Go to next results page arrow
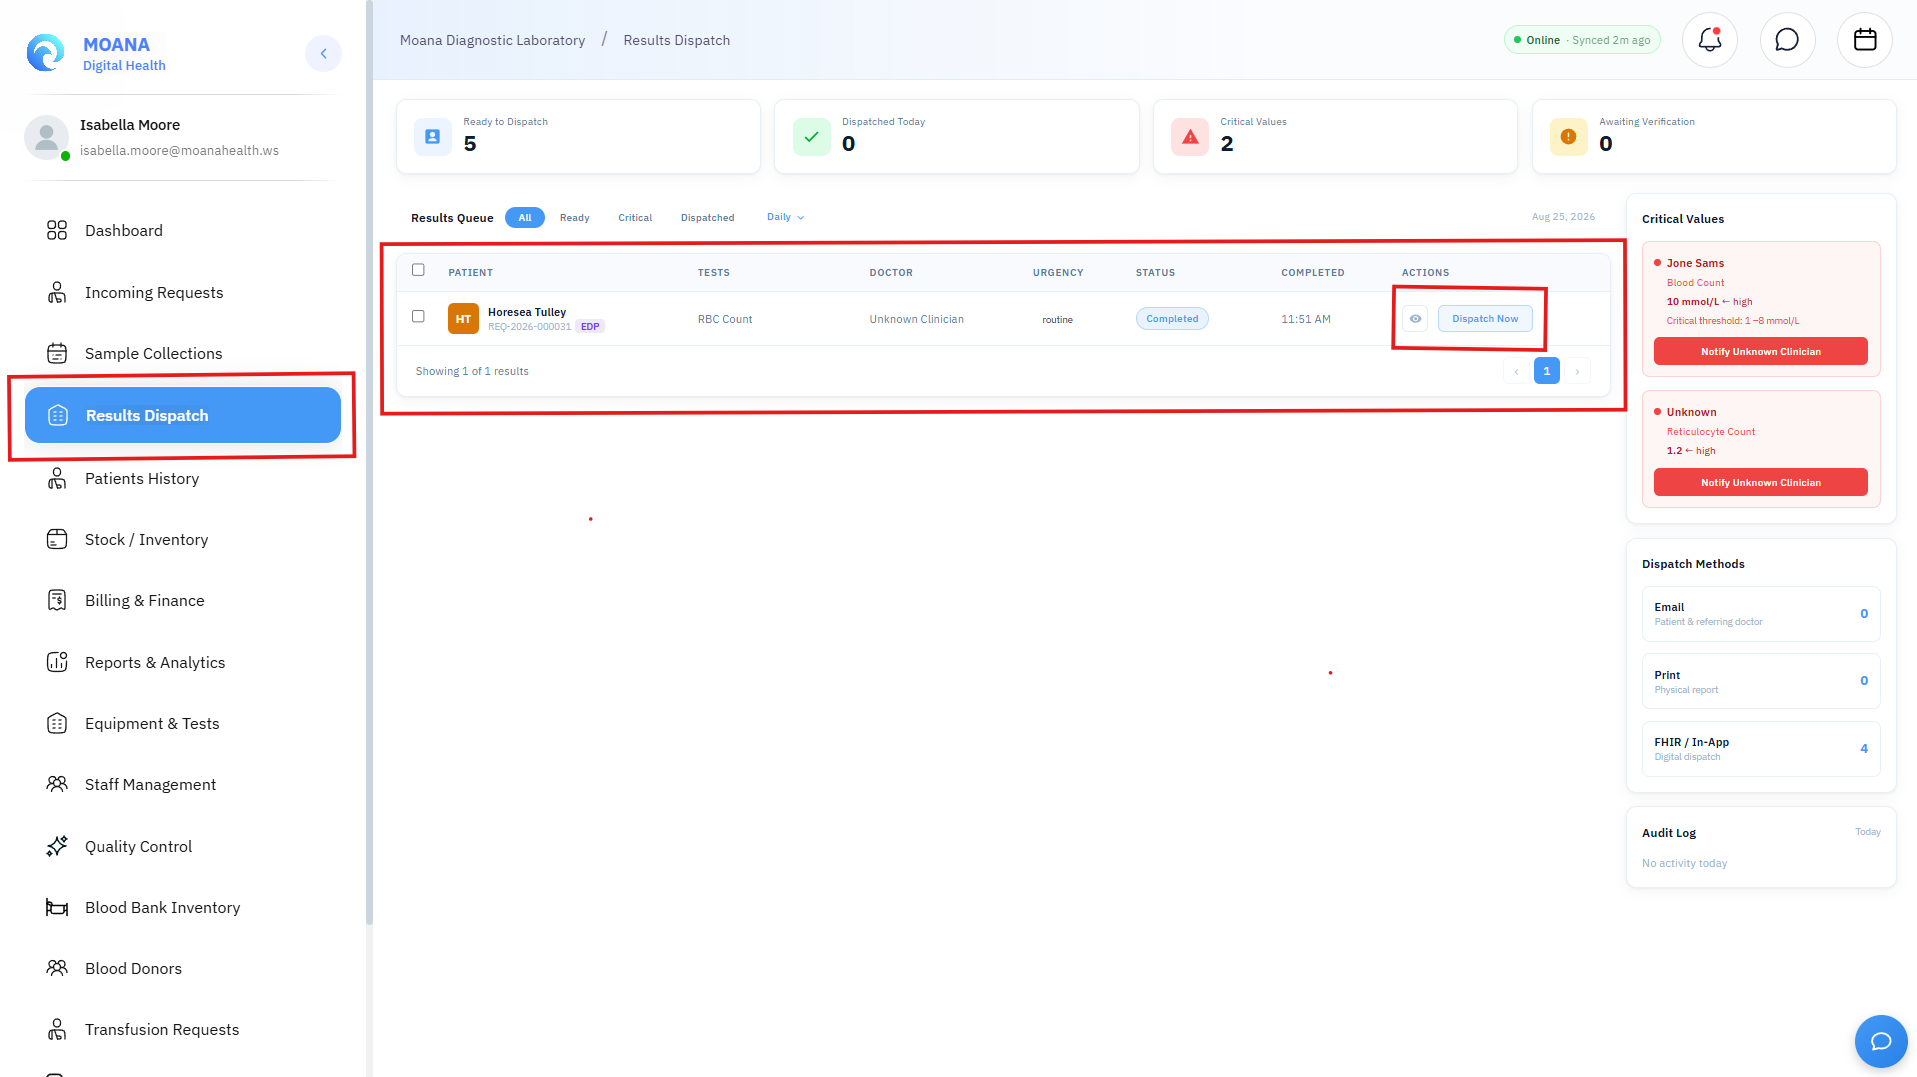This screenshot has width=1917, height=1077. pos(1577,371)
